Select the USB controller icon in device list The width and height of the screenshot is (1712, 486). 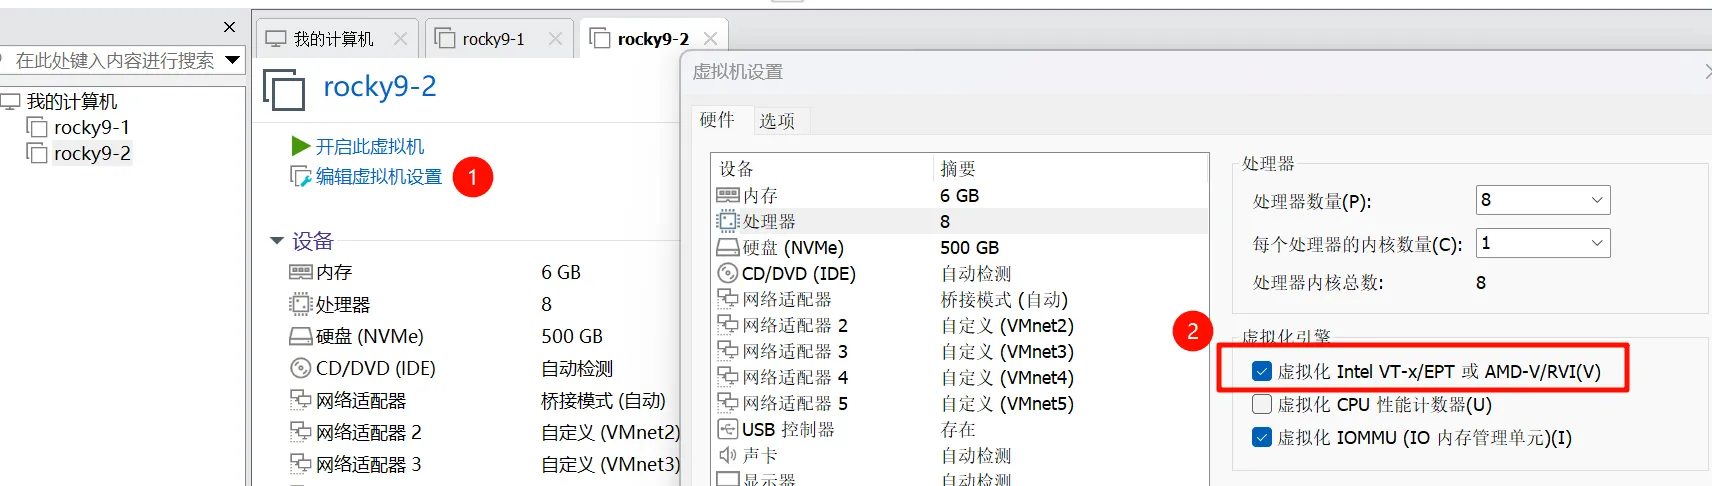click(727, 430)
